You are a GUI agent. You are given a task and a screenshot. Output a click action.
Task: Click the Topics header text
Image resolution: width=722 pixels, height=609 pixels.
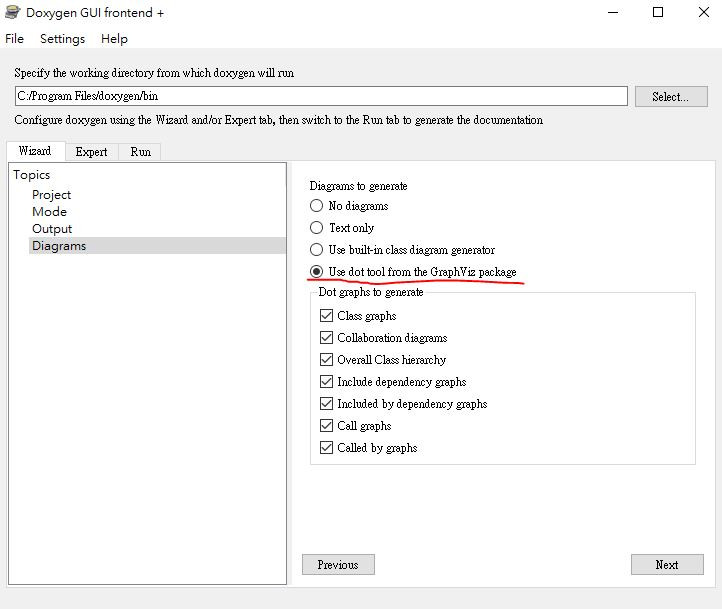(x=31, y=175)
